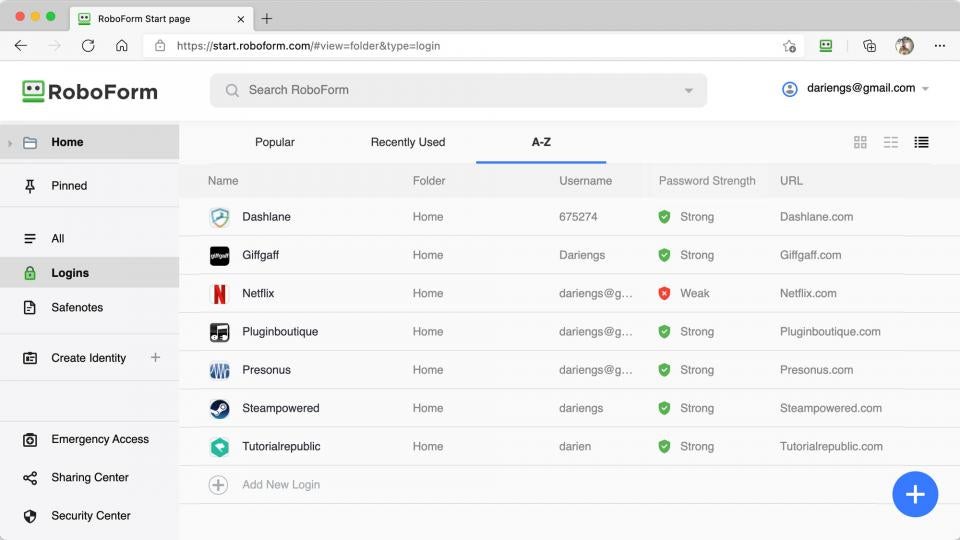Screen dimensions: 960x540
Task: Click the darien username in Tutorialrepublic row
Action: point(575,447)
